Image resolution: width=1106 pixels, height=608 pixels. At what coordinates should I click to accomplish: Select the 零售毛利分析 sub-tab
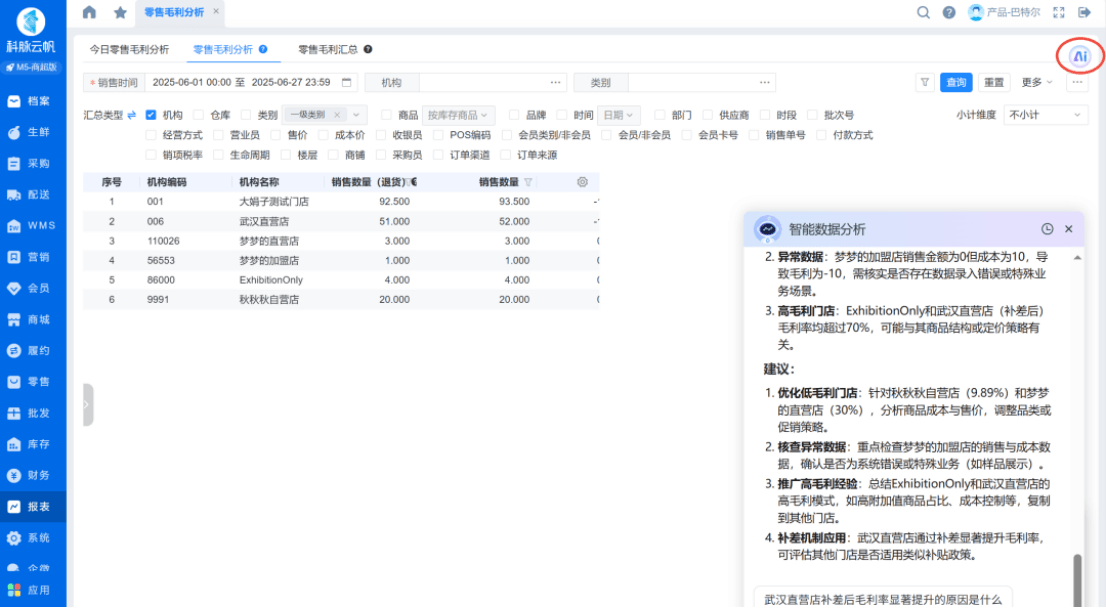tap(223, 49)
